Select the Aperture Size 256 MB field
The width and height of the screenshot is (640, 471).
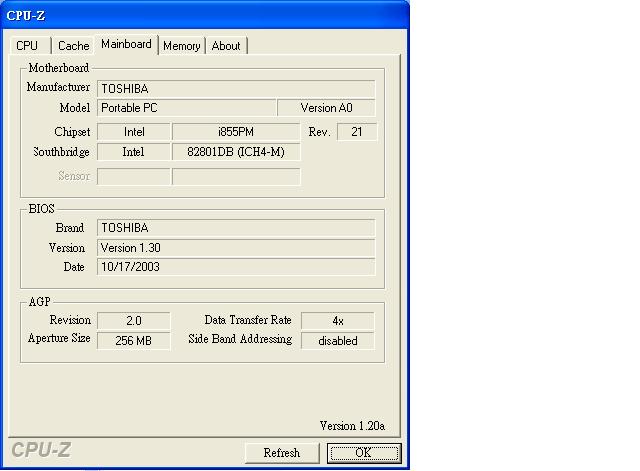pyautogui.click(x=133, y=341)
